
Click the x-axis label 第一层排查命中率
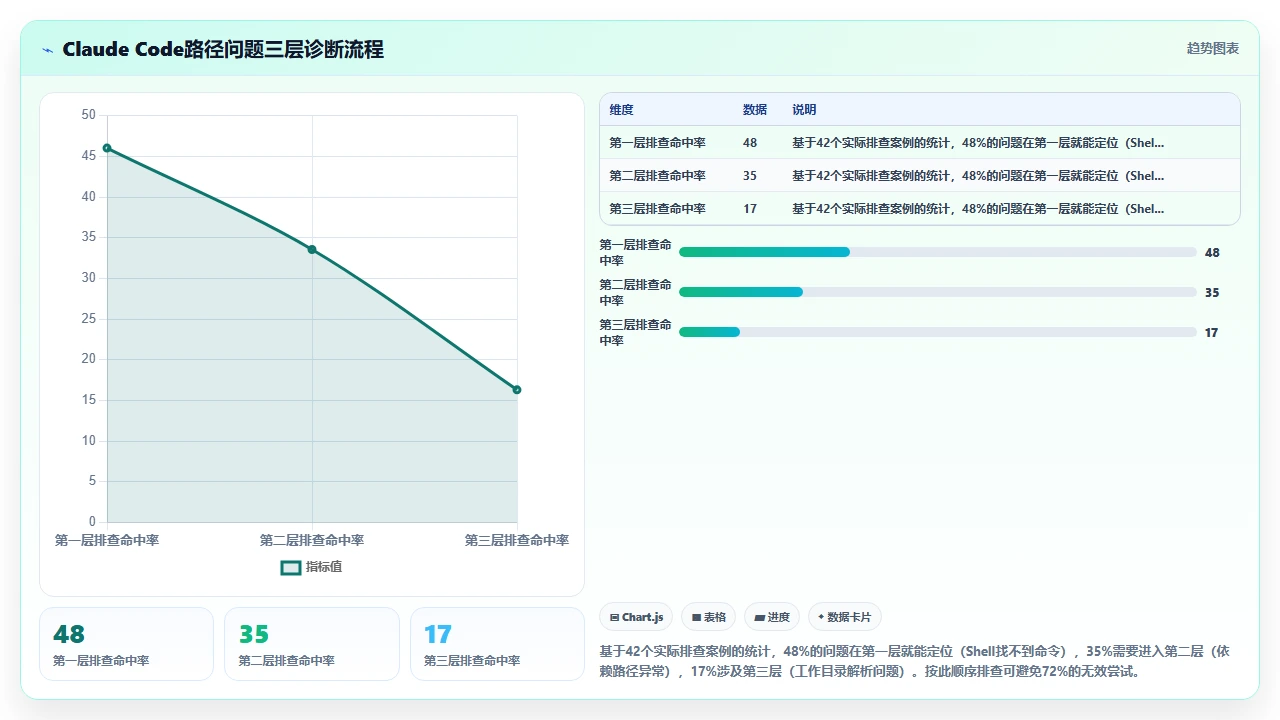107,540
